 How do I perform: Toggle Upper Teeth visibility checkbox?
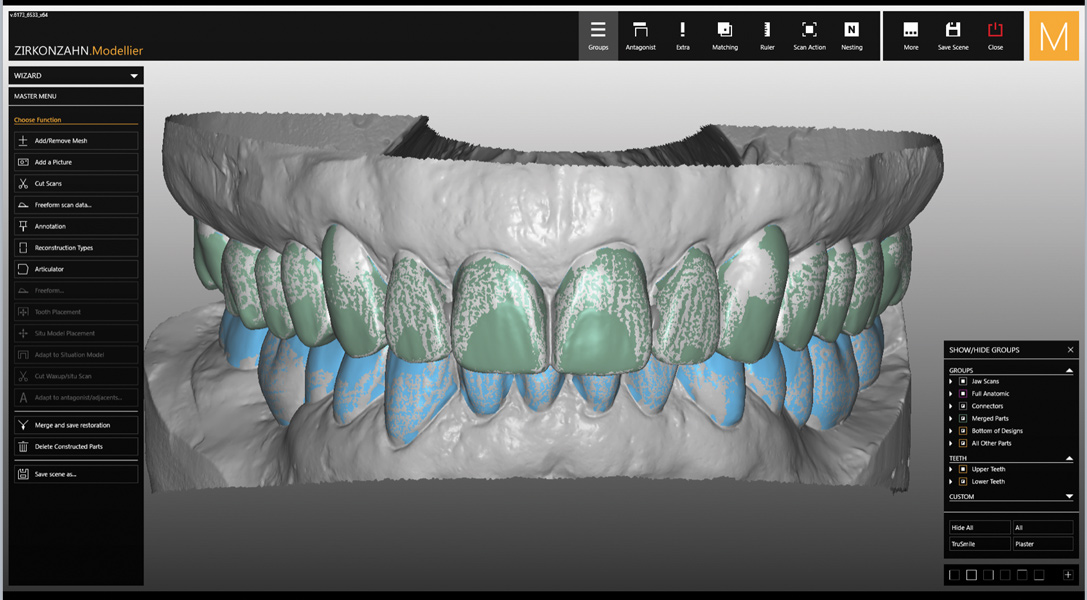[x=963, y=469]
